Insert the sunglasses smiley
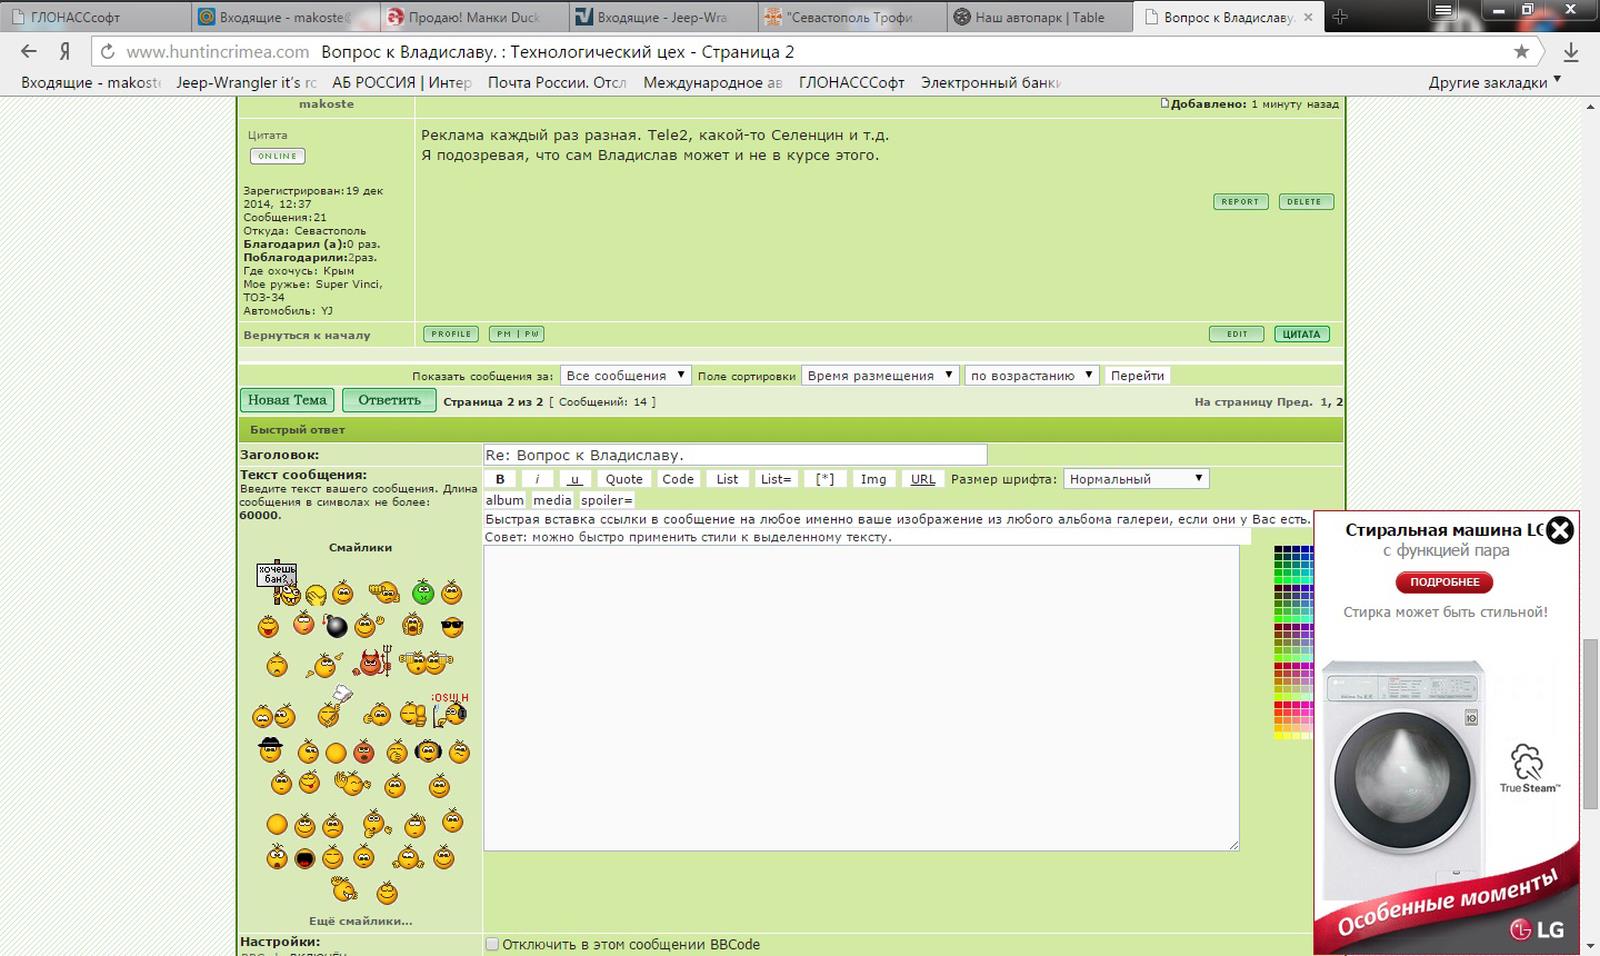Viewport: 1600px width, 956px height. pos(452,627)
